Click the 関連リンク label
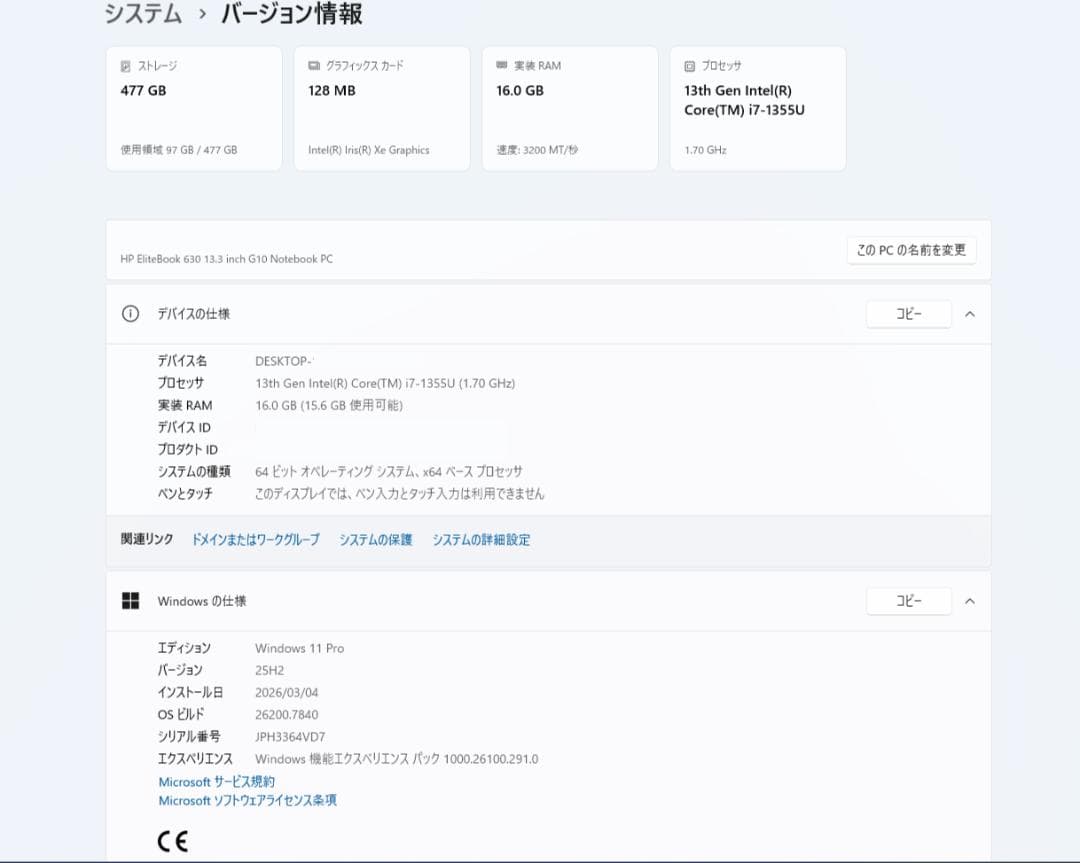 pos(147,539)
